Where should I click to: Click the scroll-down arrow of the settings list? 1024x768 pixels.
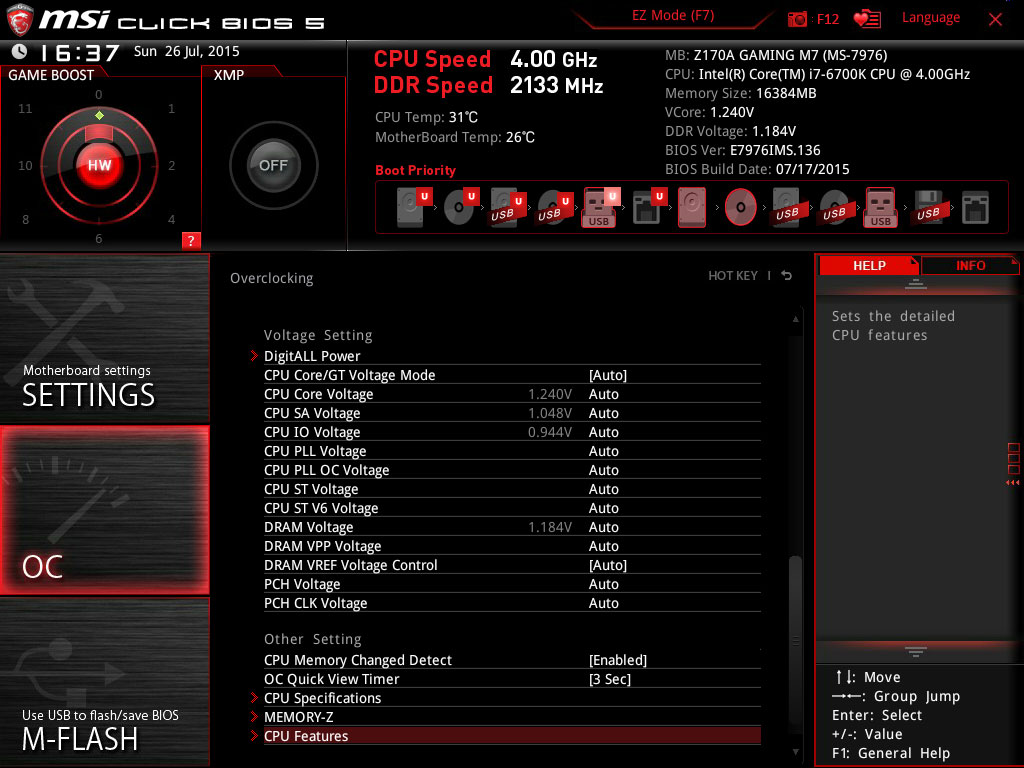point(795,752)
